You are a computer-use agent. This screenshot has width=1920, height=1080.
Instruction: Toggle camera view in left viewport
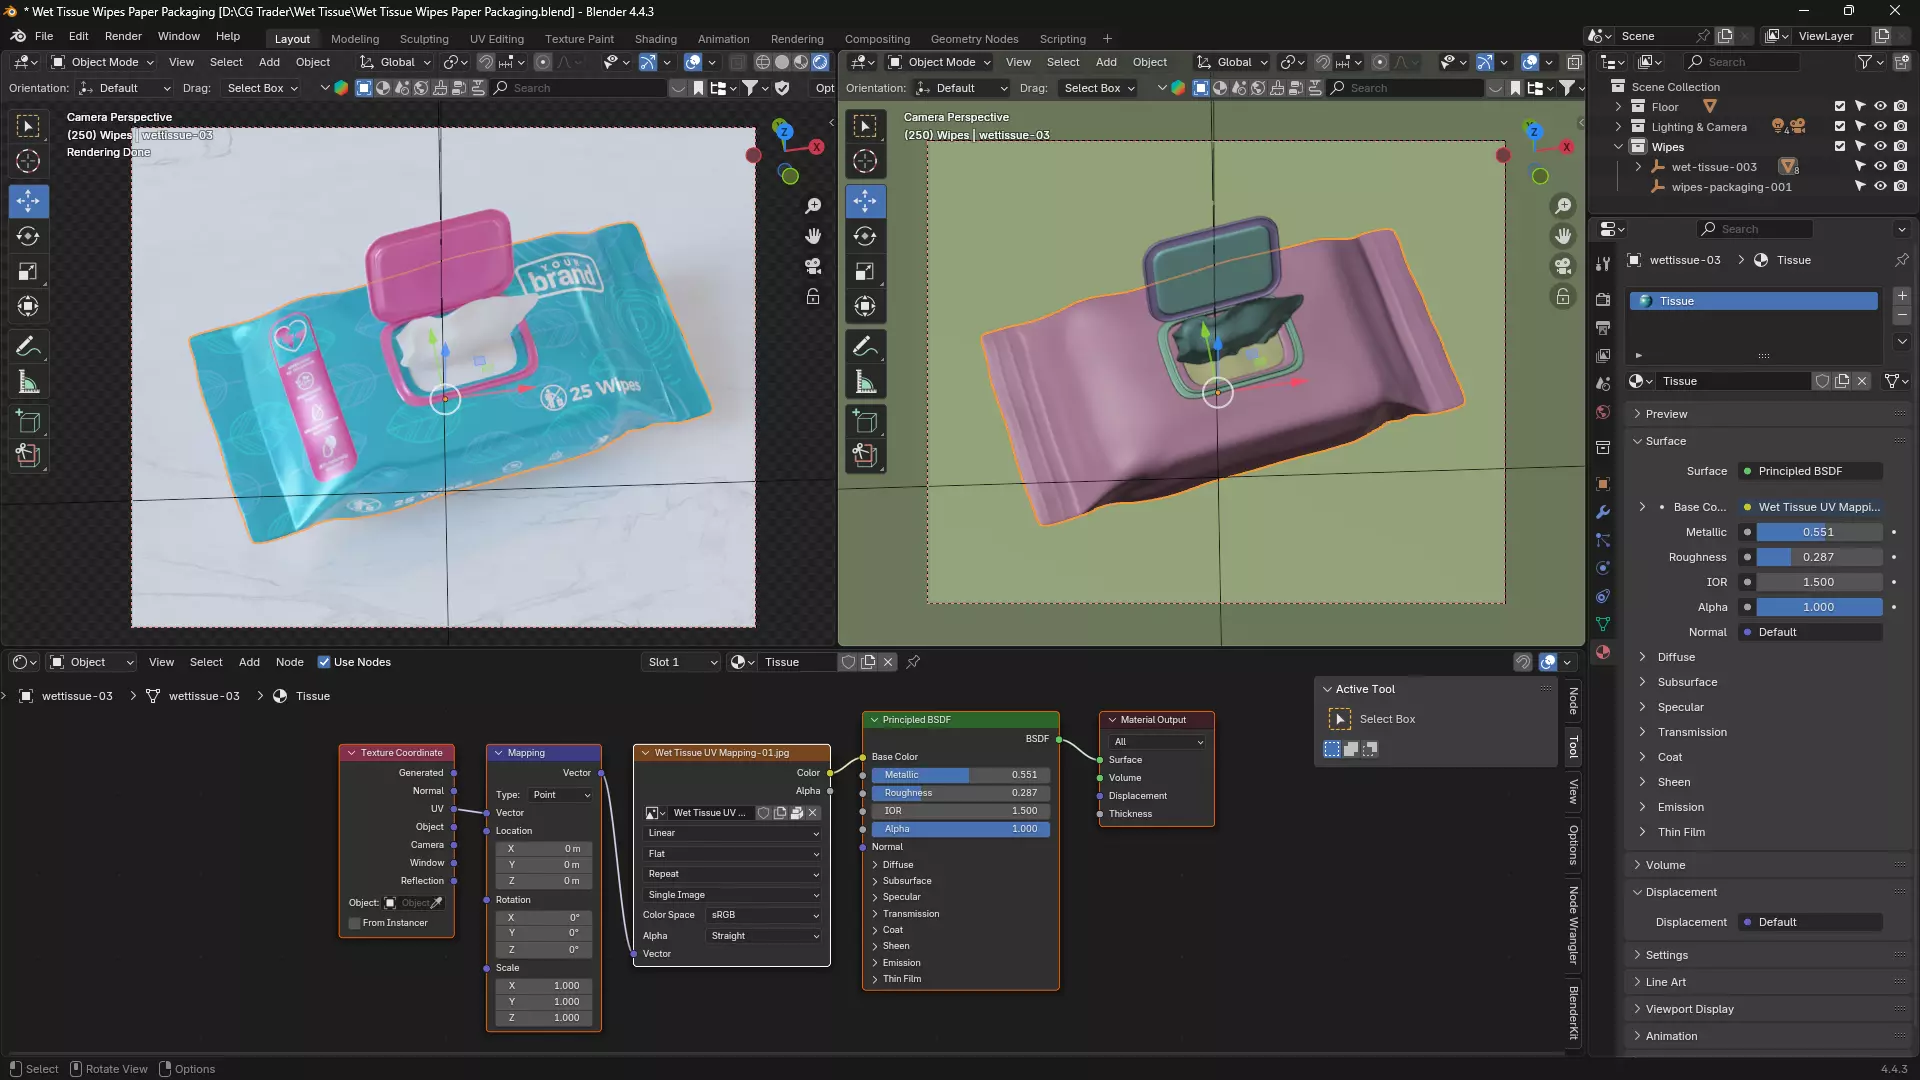[x=813, y=266]
